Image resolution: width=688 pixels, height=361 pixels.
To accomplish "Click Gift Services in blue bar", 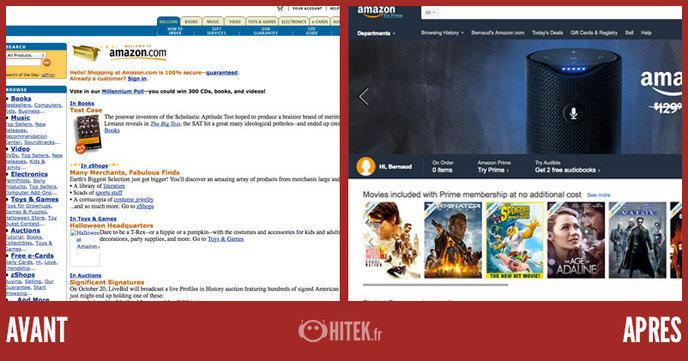I will point(216,31).
